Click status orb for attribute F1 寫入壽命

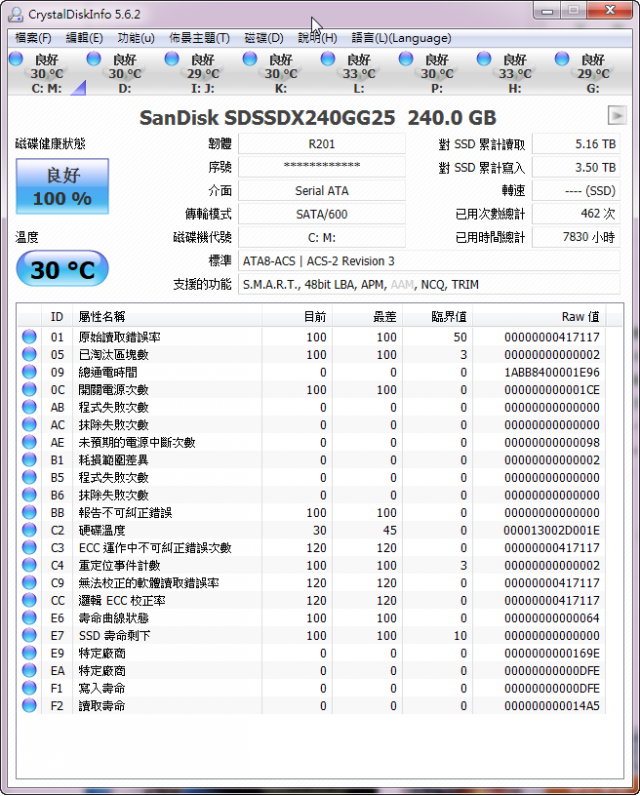point(29,688)
